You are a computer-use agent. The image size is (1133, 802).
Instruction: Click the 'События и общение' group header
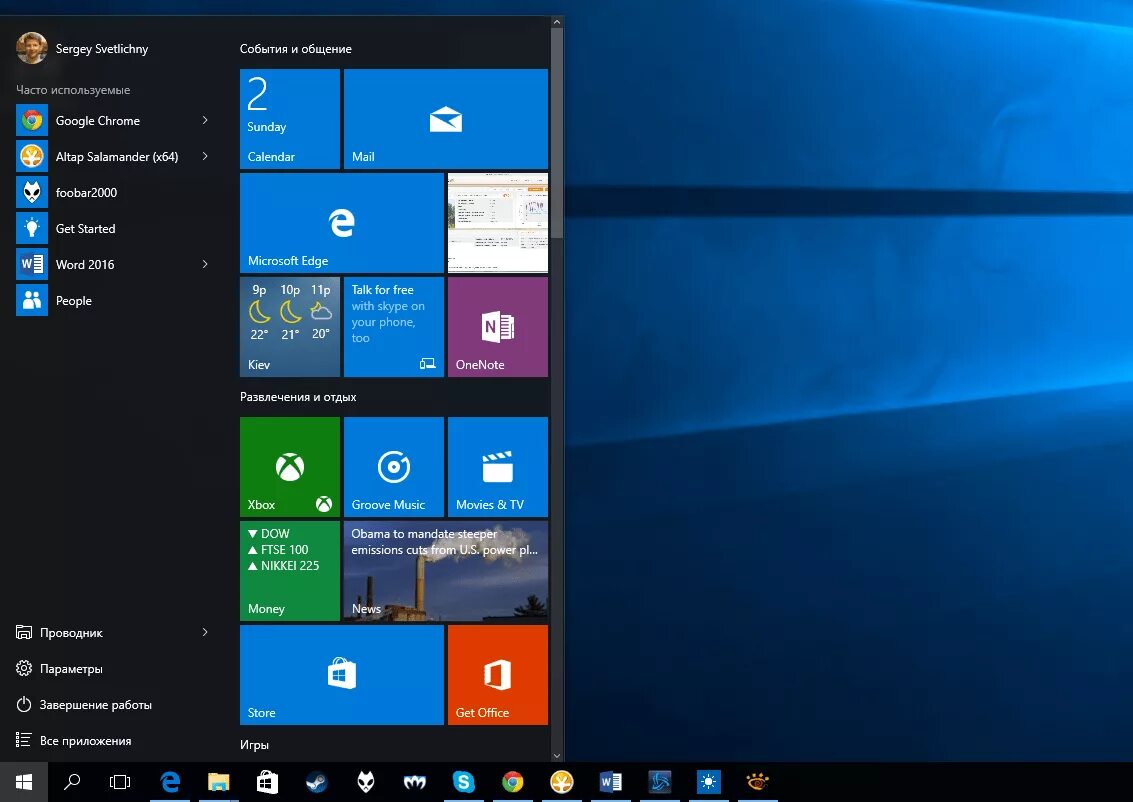296,49
